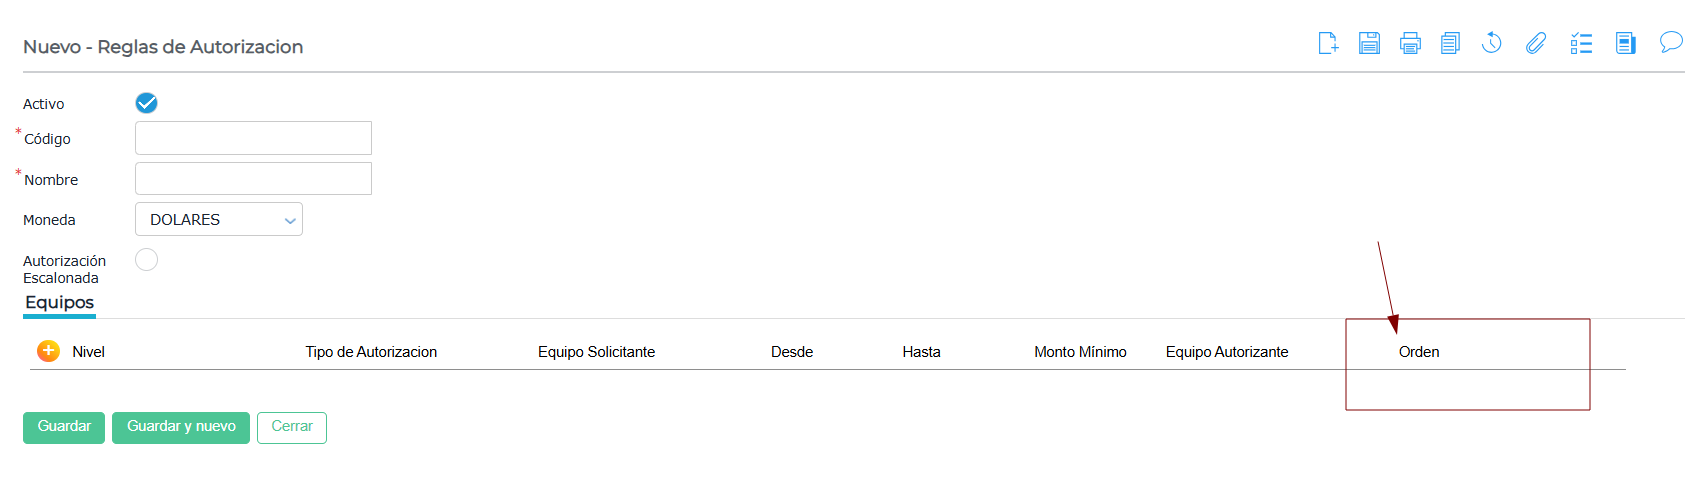
Task: Enable Autorización Escalonada option
Action: (146, 260)
